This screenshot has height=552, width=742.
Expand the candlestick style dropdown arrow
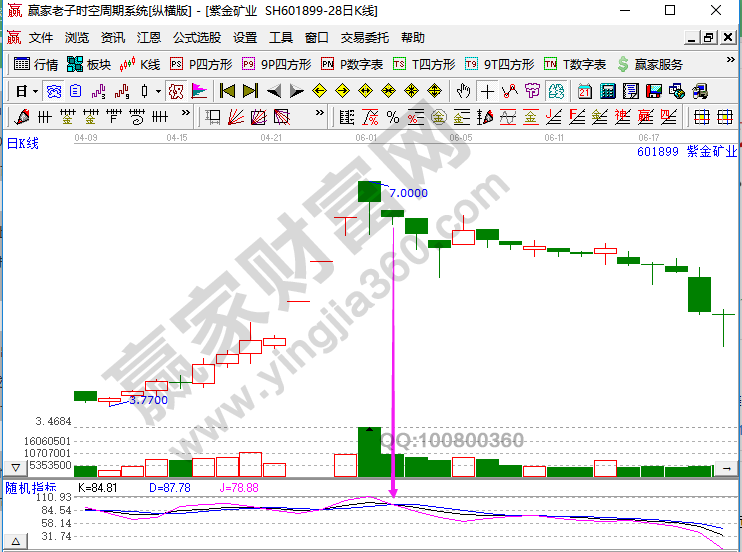(x=158, y=91)
